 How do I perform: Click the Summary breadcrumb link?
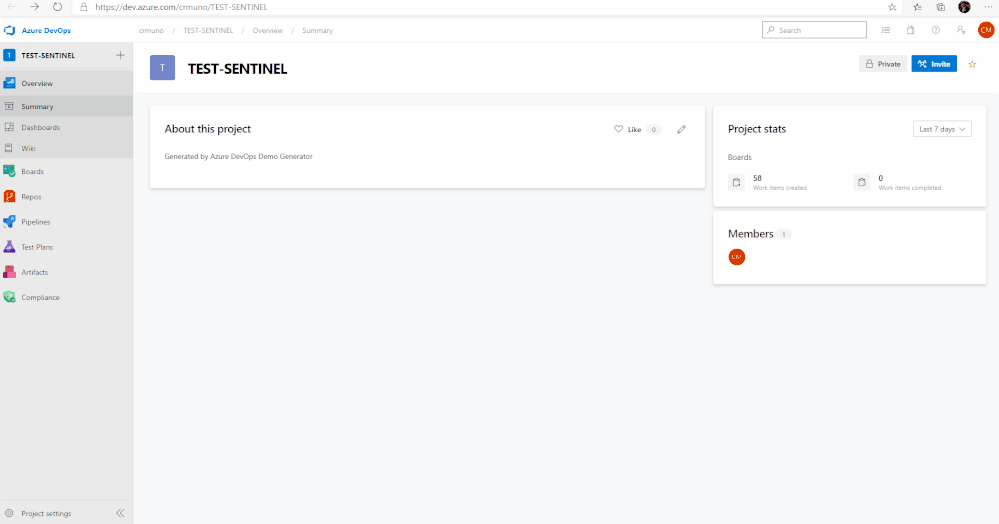coord(317,31)
